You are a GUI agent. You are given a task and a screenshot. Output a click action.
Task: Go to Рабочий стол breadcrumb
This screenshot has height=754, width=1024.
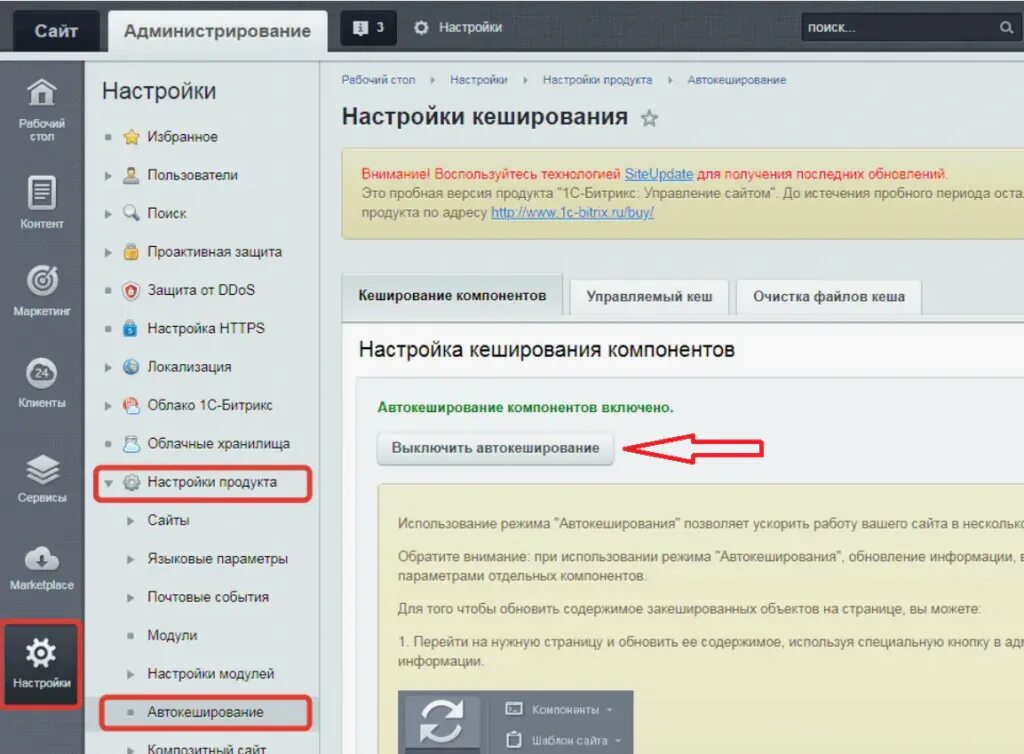tap(378, 80)
